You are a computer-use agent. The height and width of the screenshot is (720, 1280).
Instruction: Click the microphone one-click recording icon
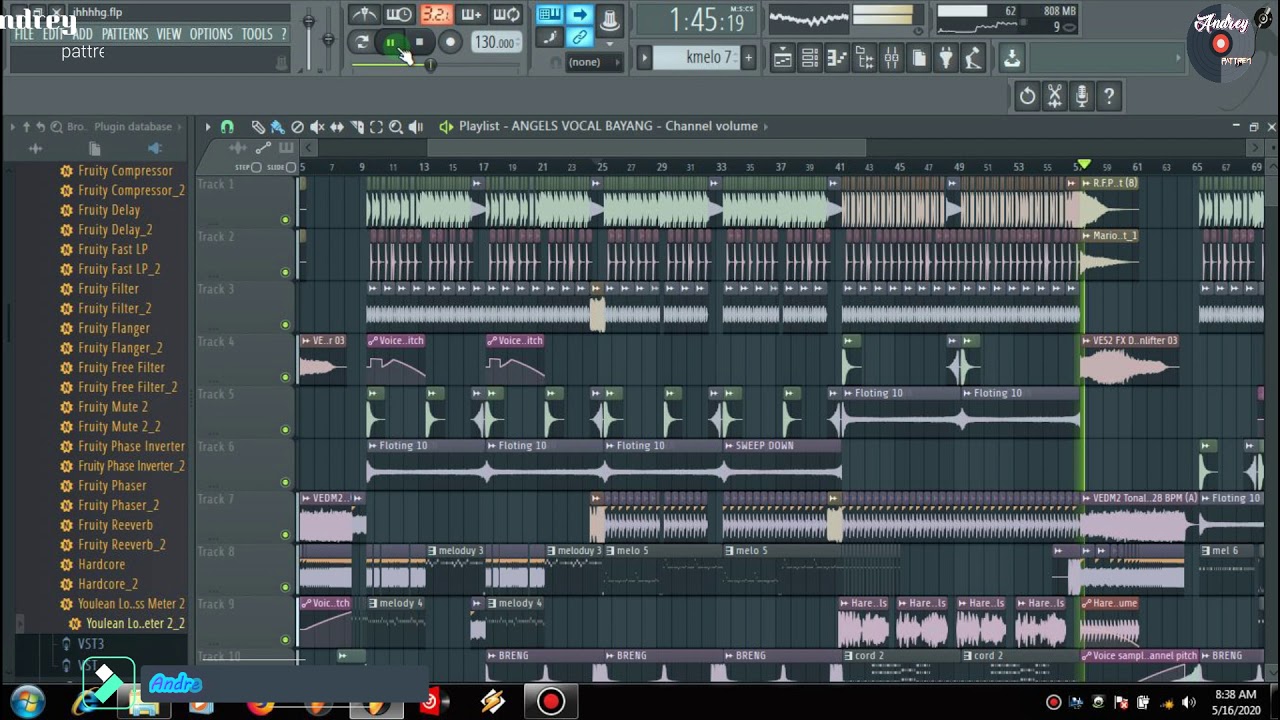pyautogui.click(x=1081, y=96)
